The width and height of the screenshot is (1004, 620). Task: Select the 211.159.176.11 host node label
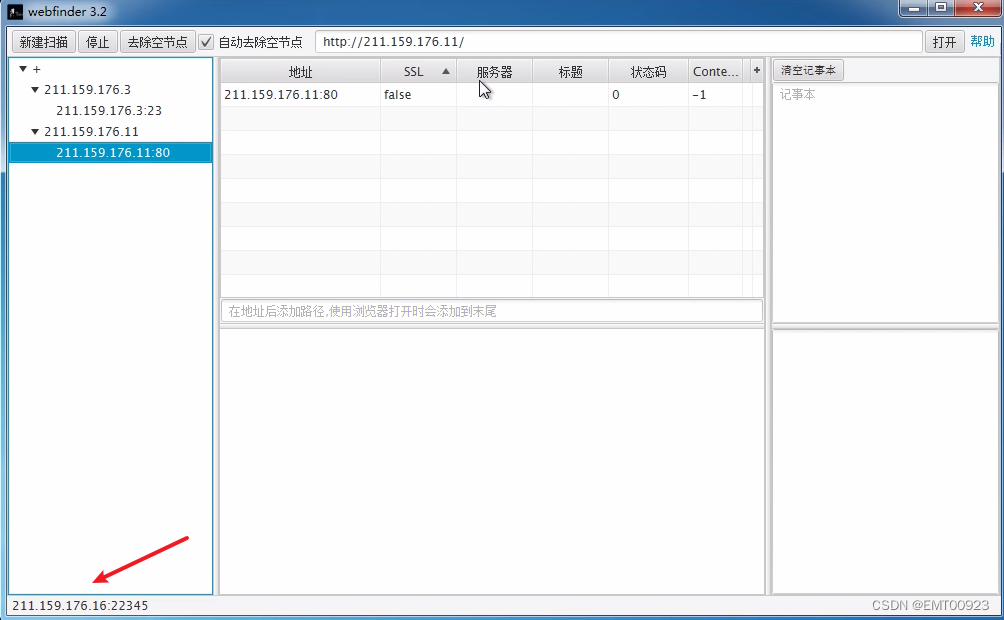[x=91, y=131]
